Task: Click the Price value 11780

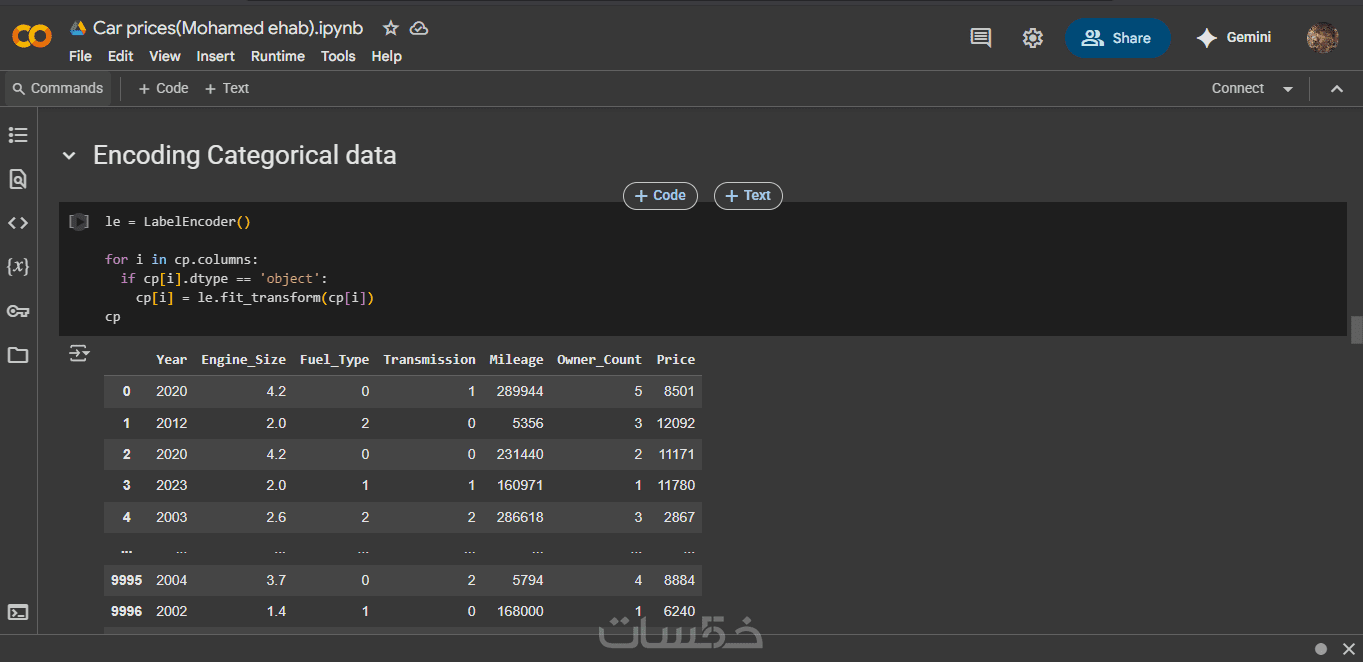Action: click(676, 485)
